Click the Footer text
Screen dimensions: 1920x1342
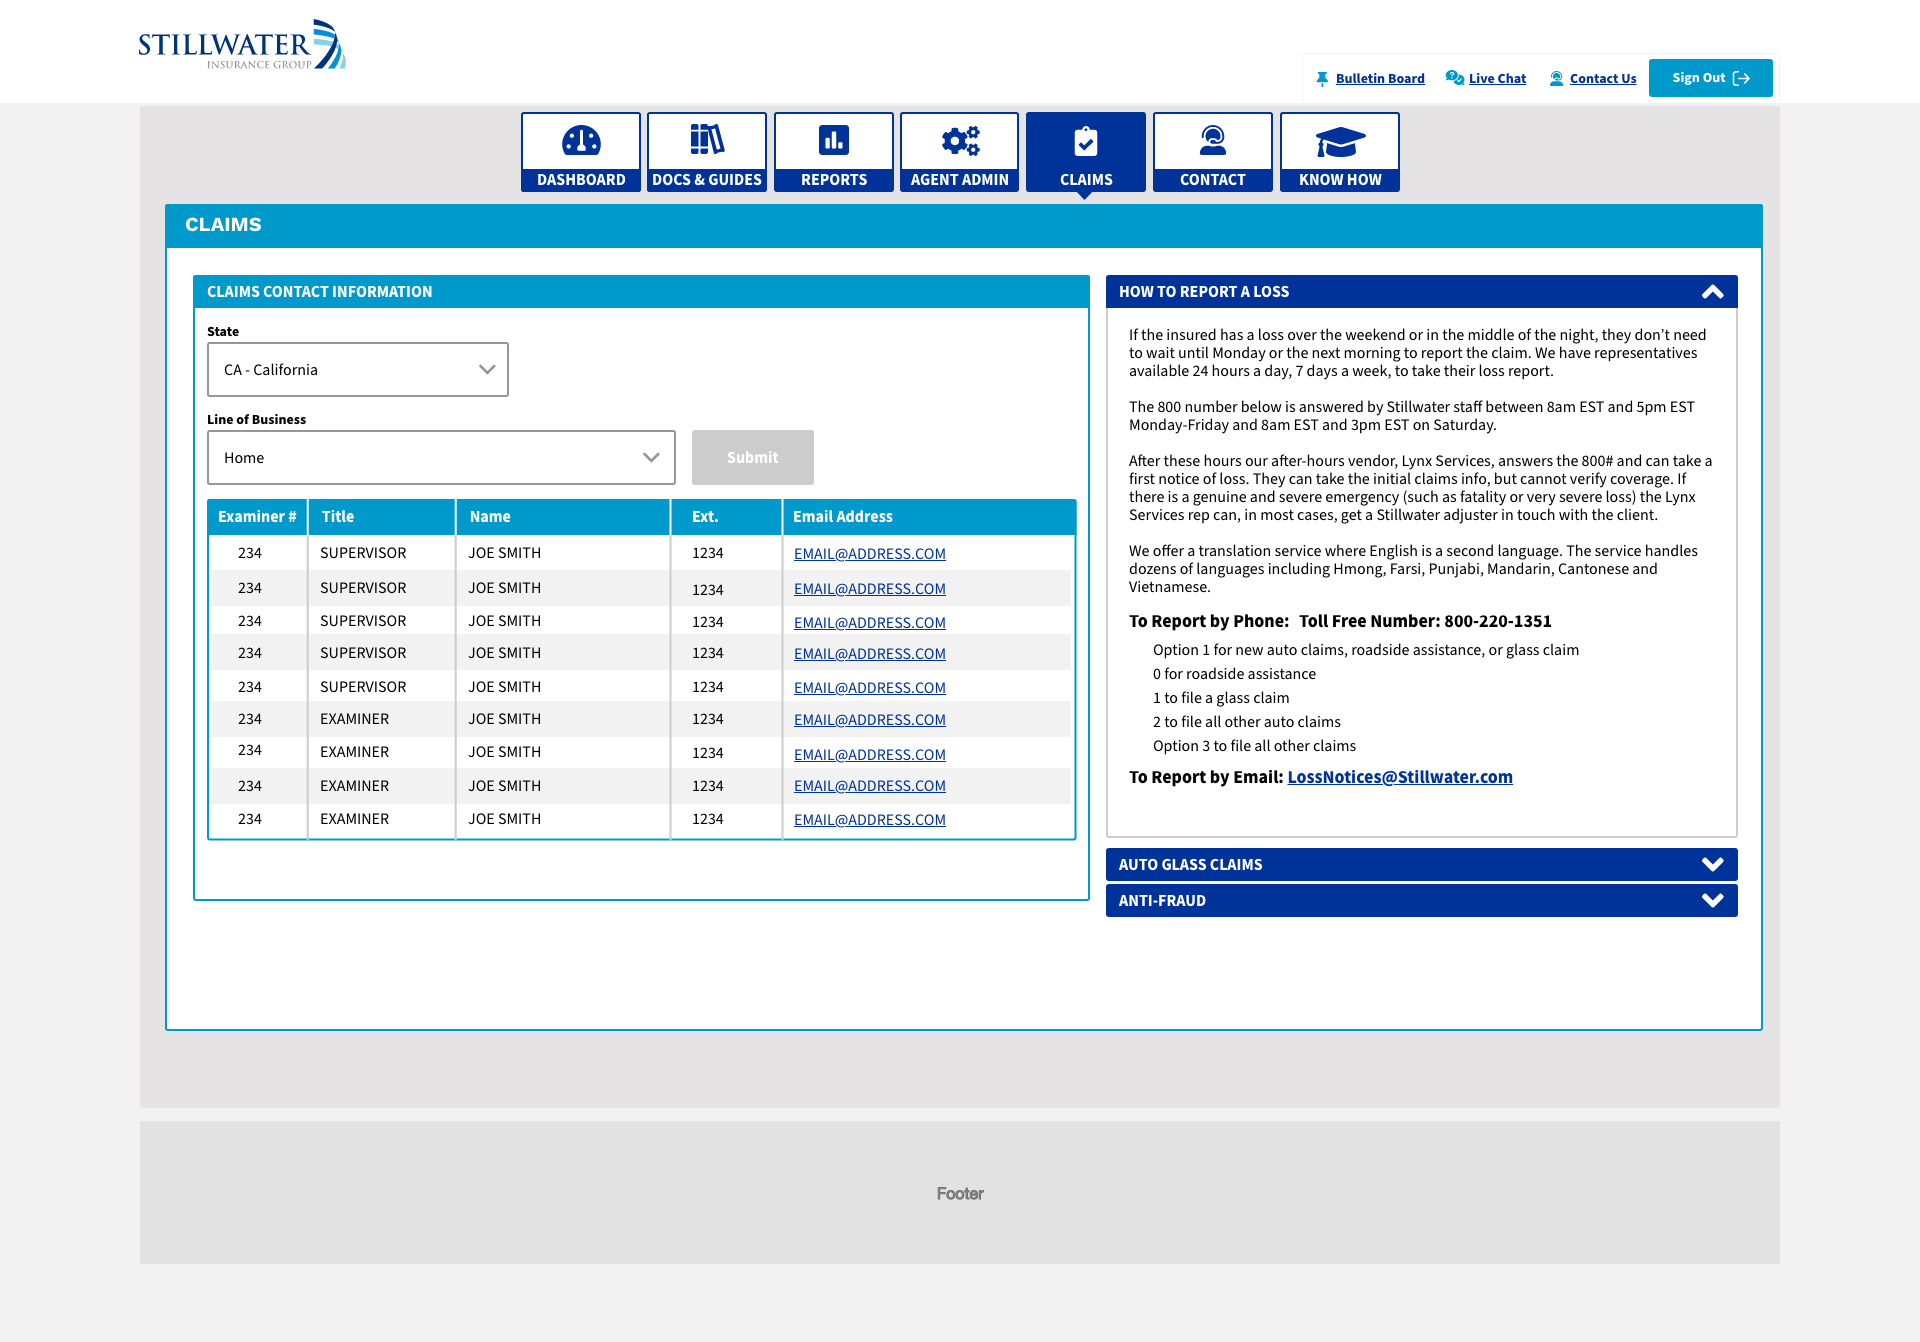(960, 1194)
